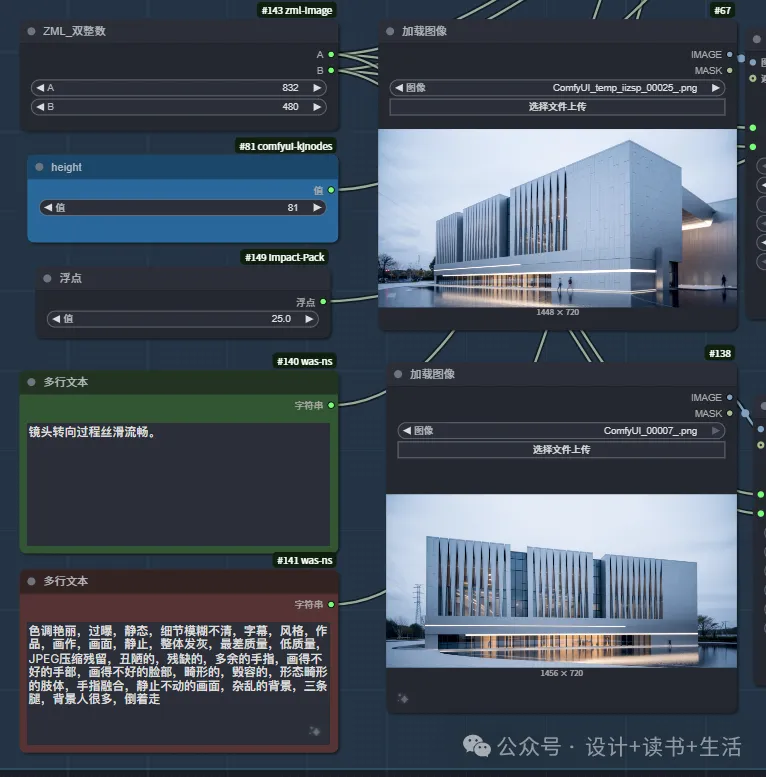Click the 1448 × 720 building preview image

click(x=557, y=217)
